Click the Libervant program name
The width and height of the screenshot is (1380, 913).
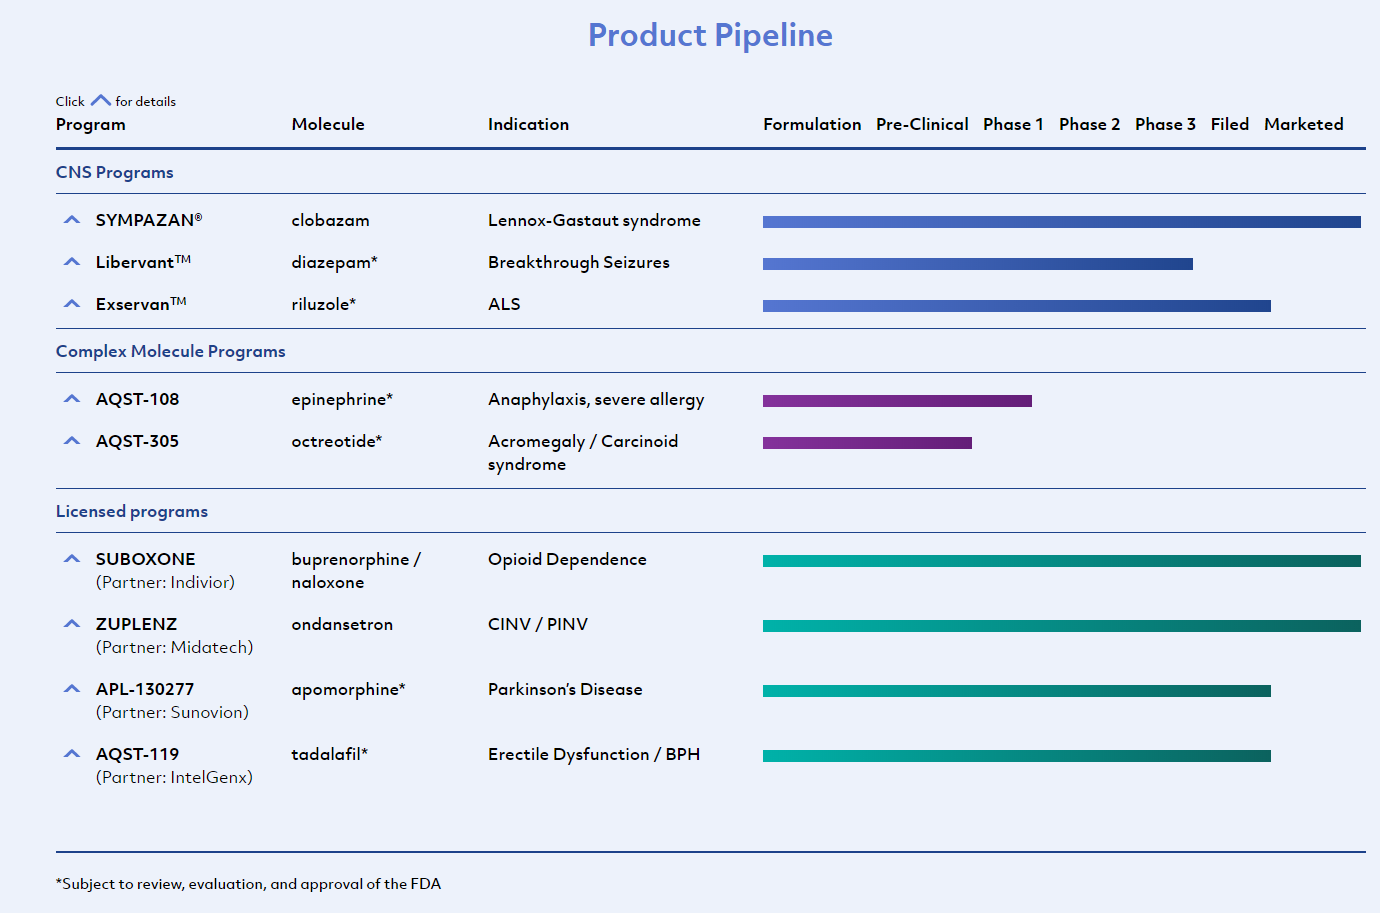click(x=143, y=262)
